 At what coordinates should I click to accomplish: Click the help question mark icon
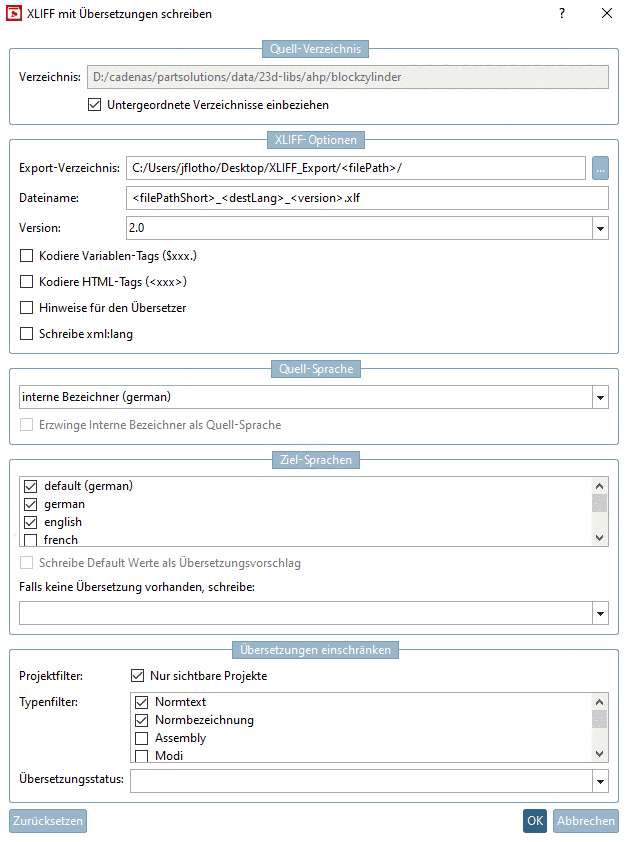[x=562, y=14]
